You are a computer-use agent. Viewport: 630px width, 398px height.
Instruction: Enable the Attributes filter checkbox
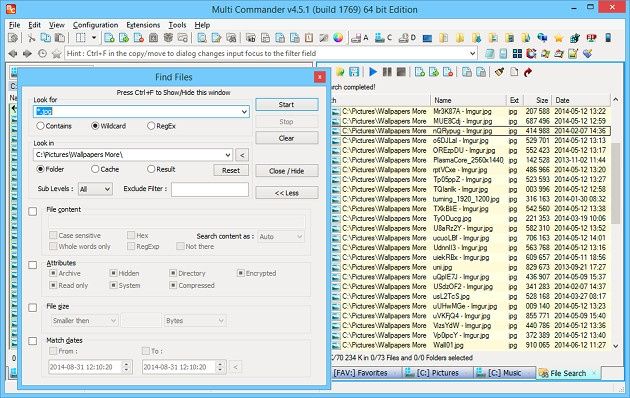click(33, 265)
